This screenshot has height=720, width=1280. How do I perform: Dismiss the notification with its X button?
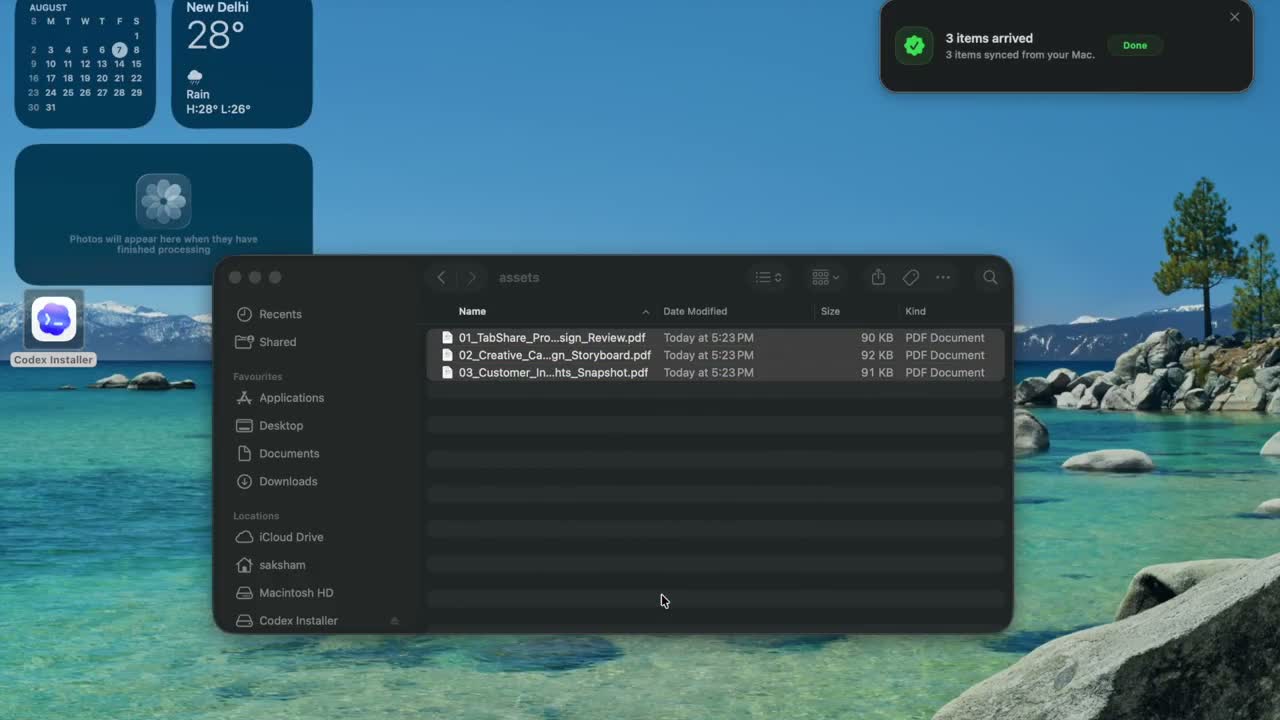(x=1234, y=17)
